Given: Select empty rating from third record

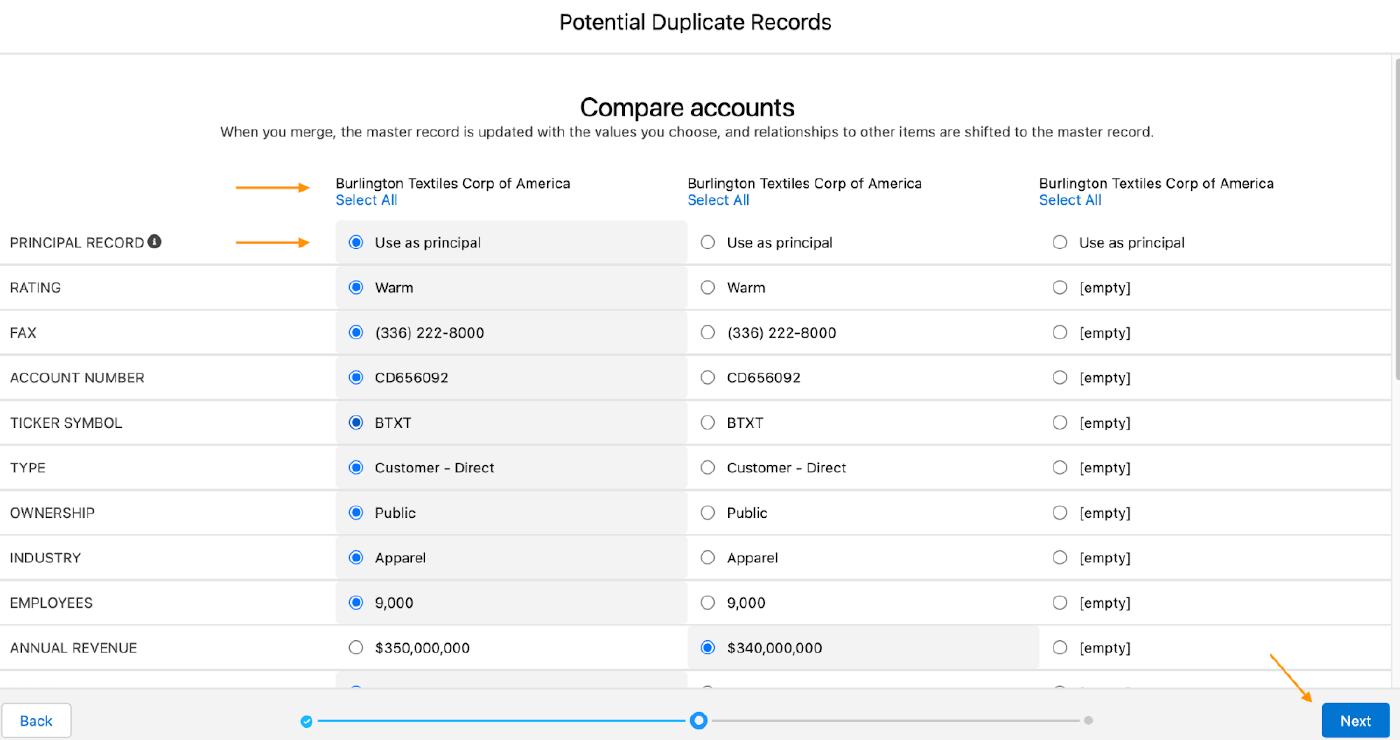Looking at the screenshot, I should (x=1060, y=288).
